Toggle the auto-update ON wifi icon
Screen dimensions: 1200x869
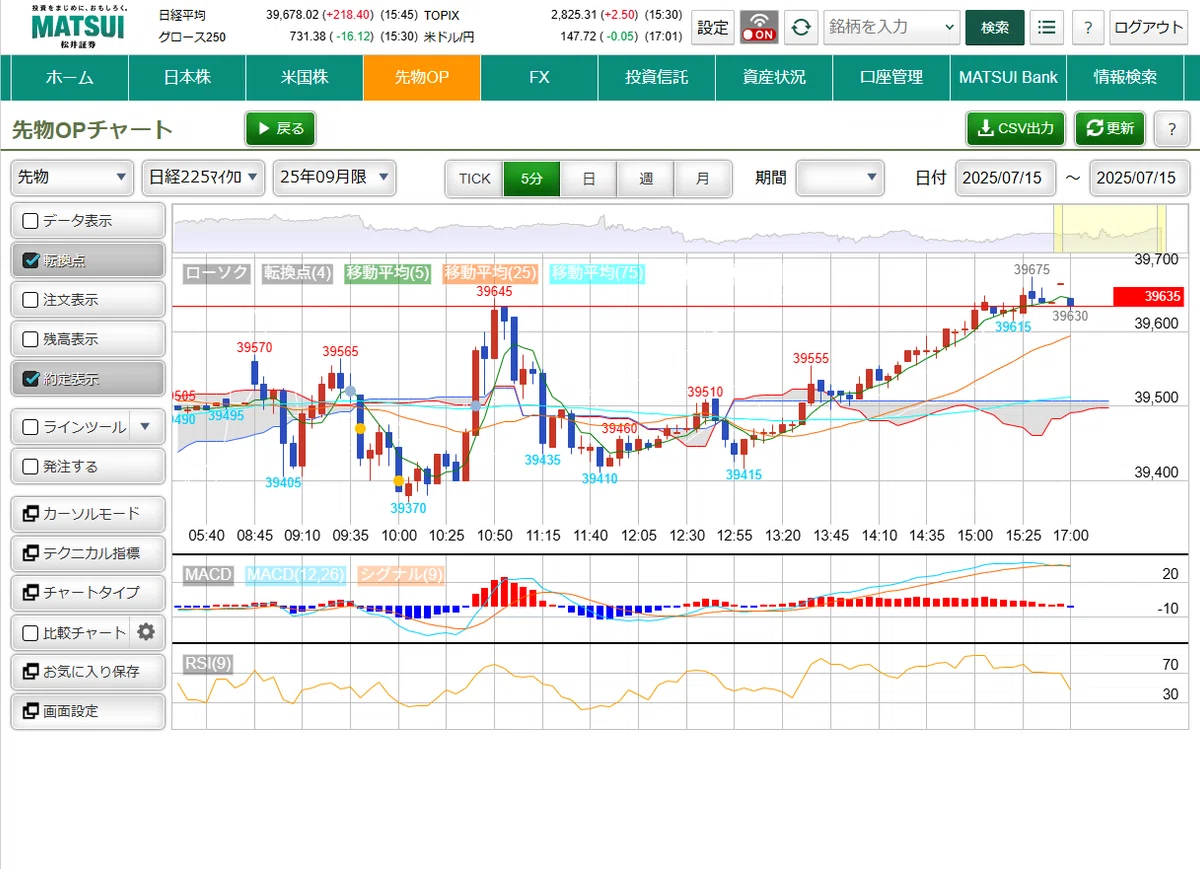[x=759, y=27]
